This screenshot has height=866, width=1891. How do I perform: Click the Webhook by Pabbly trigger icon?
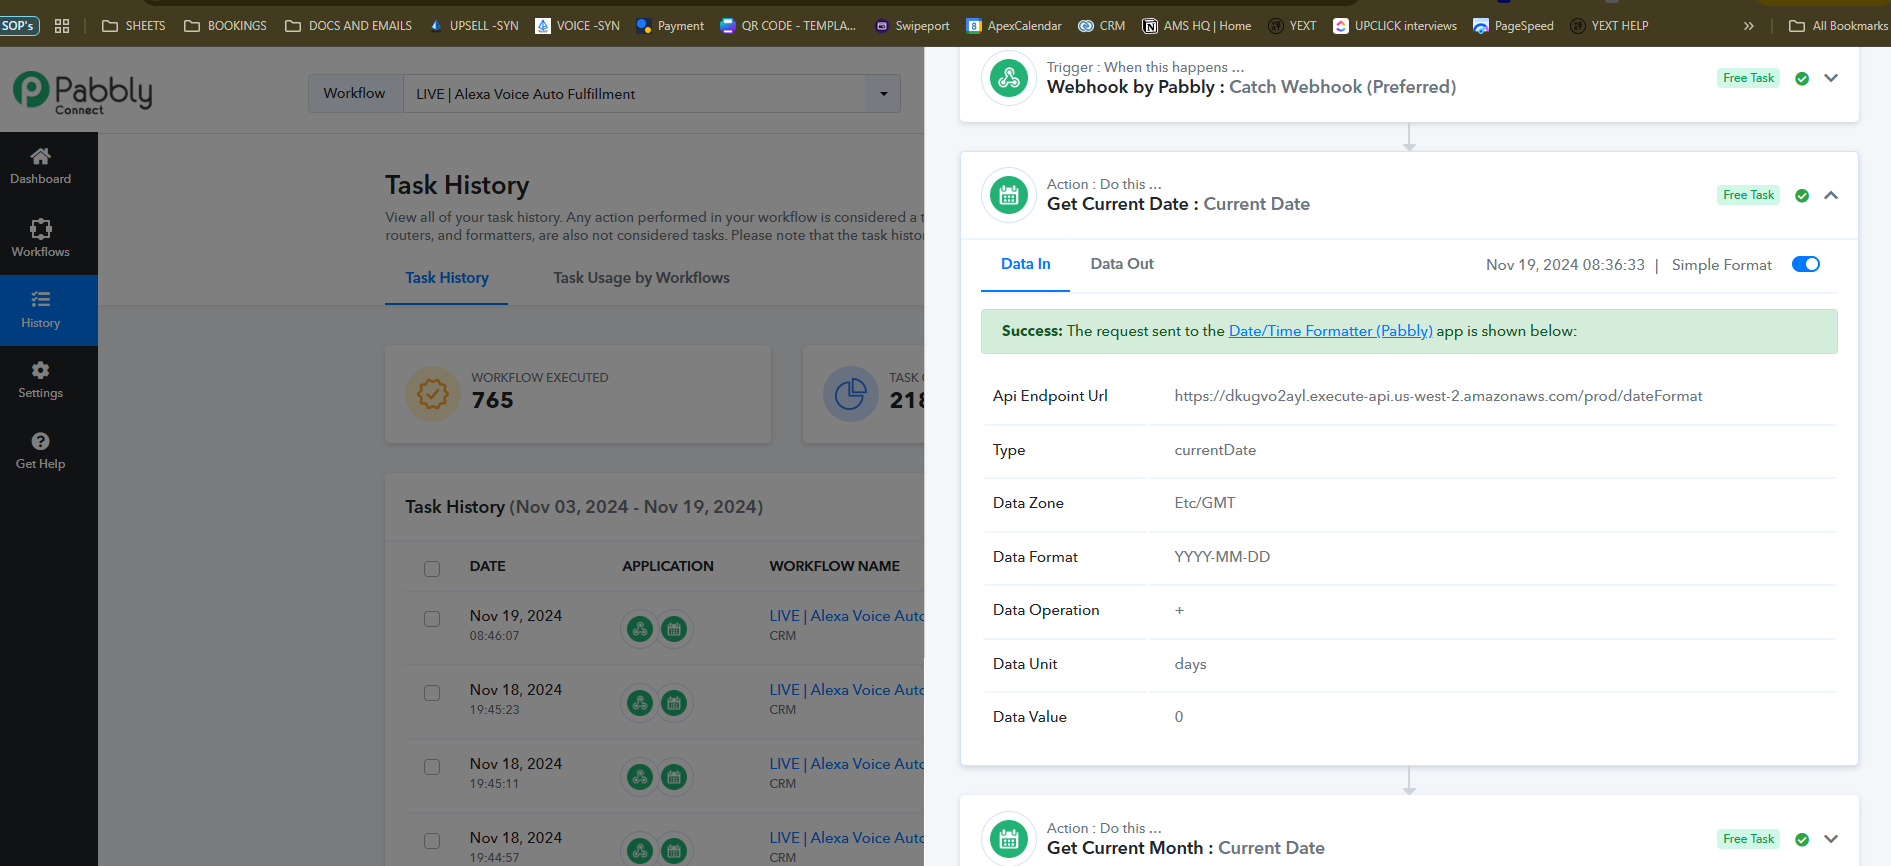click(1009, 78)
